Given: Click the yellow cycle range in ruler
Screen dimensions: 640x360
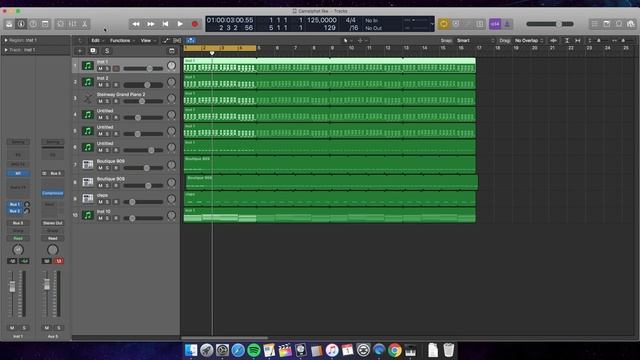Looking at the screenshot, I should [220, 48].
